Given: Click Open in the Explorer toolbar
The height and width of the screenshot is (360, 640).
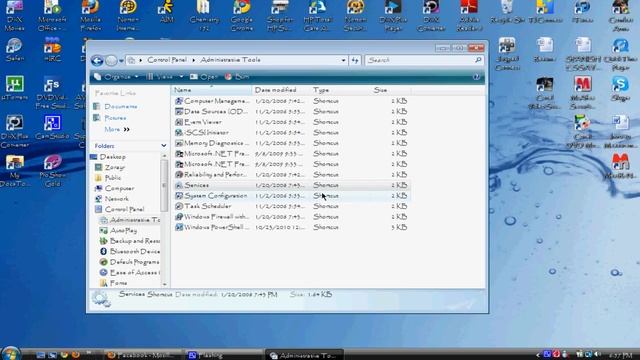Looking at the screenshot, I should 204,77.
